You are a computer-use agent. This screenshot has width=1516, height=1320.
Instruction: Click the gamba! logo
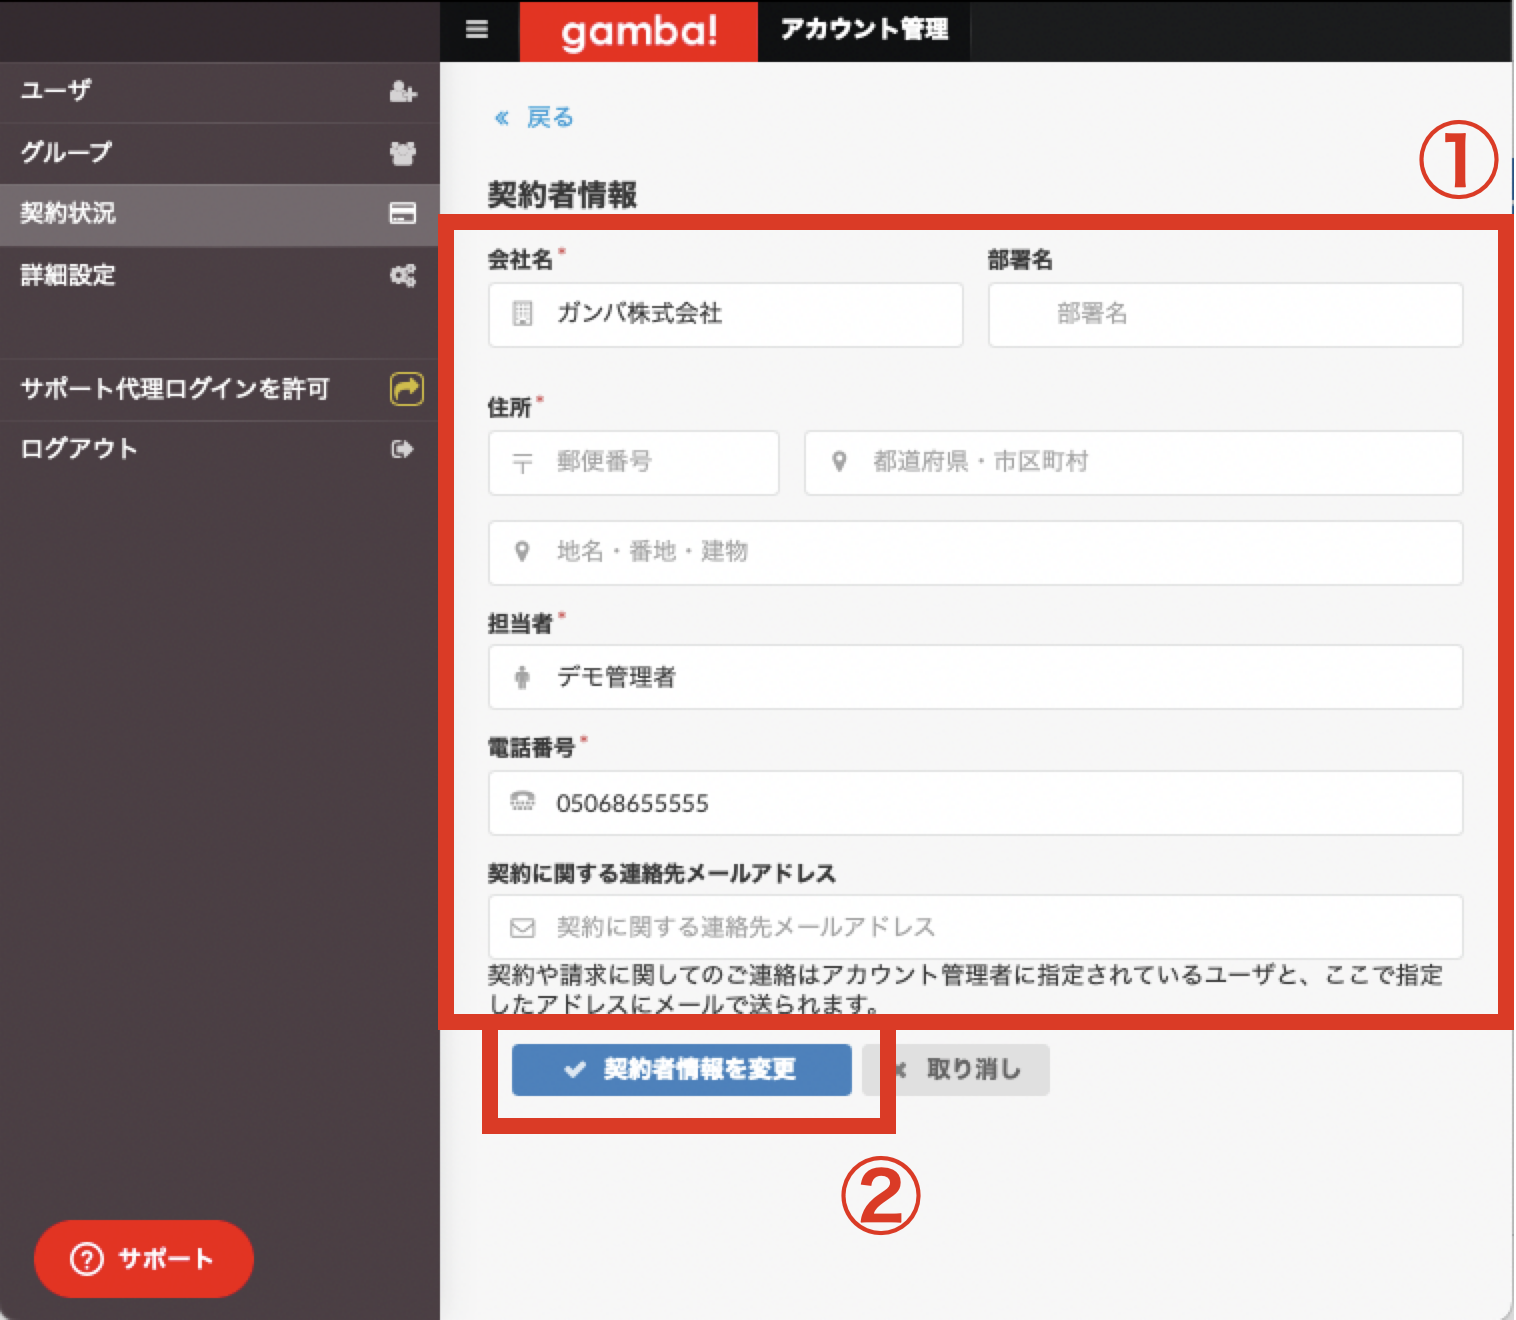(639, 31)
